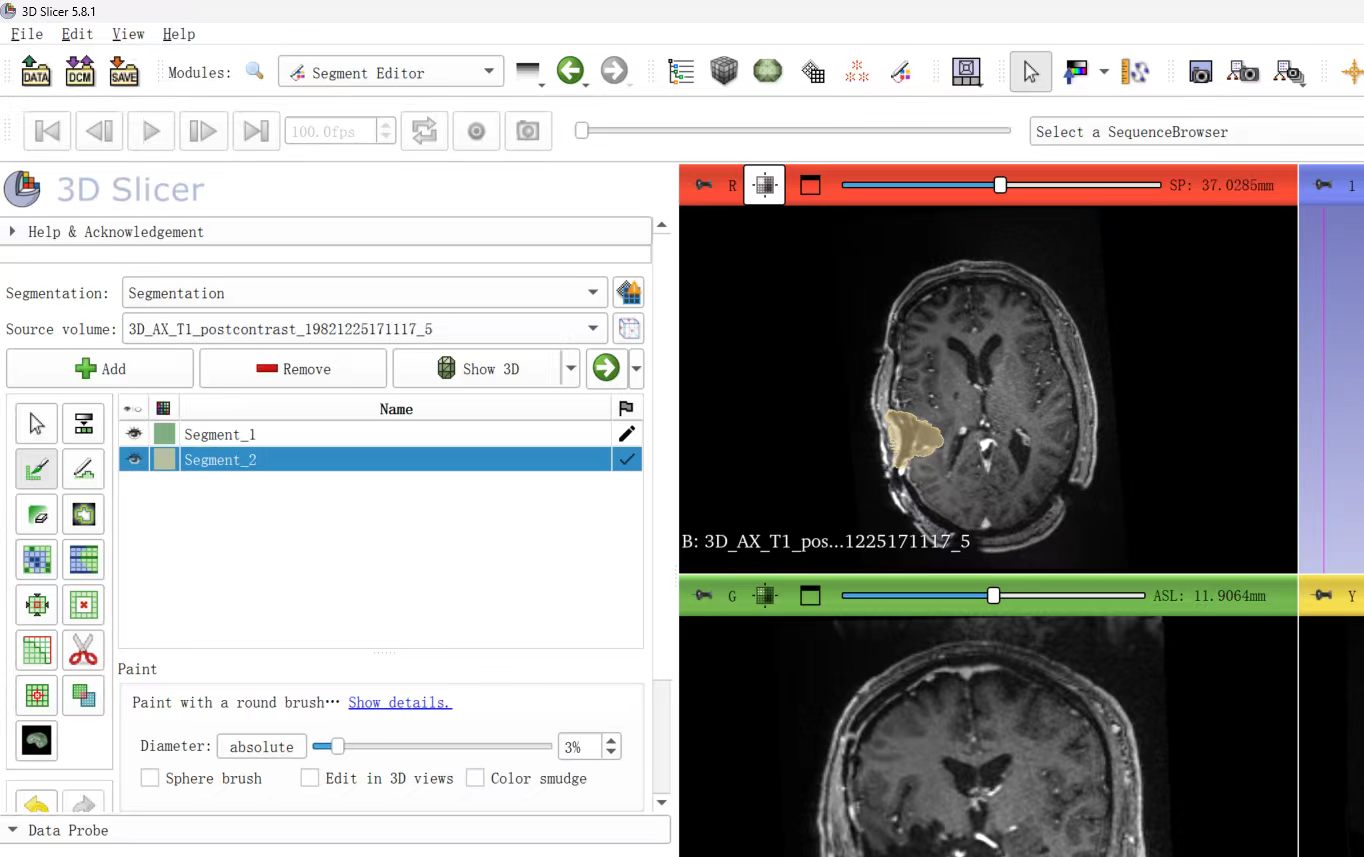This screenshot has height=857, width=1364.
Task: Activate the window/level adjust tool
Action: [x=1076, y=72]
